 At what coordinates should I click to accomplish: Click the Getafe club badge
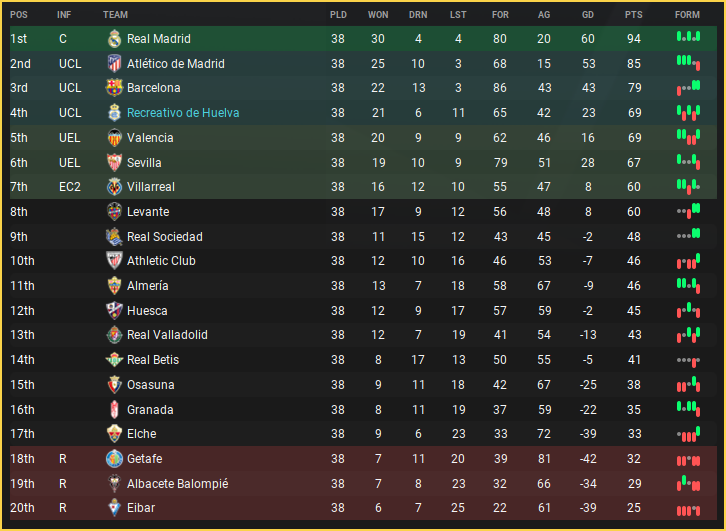114,459
